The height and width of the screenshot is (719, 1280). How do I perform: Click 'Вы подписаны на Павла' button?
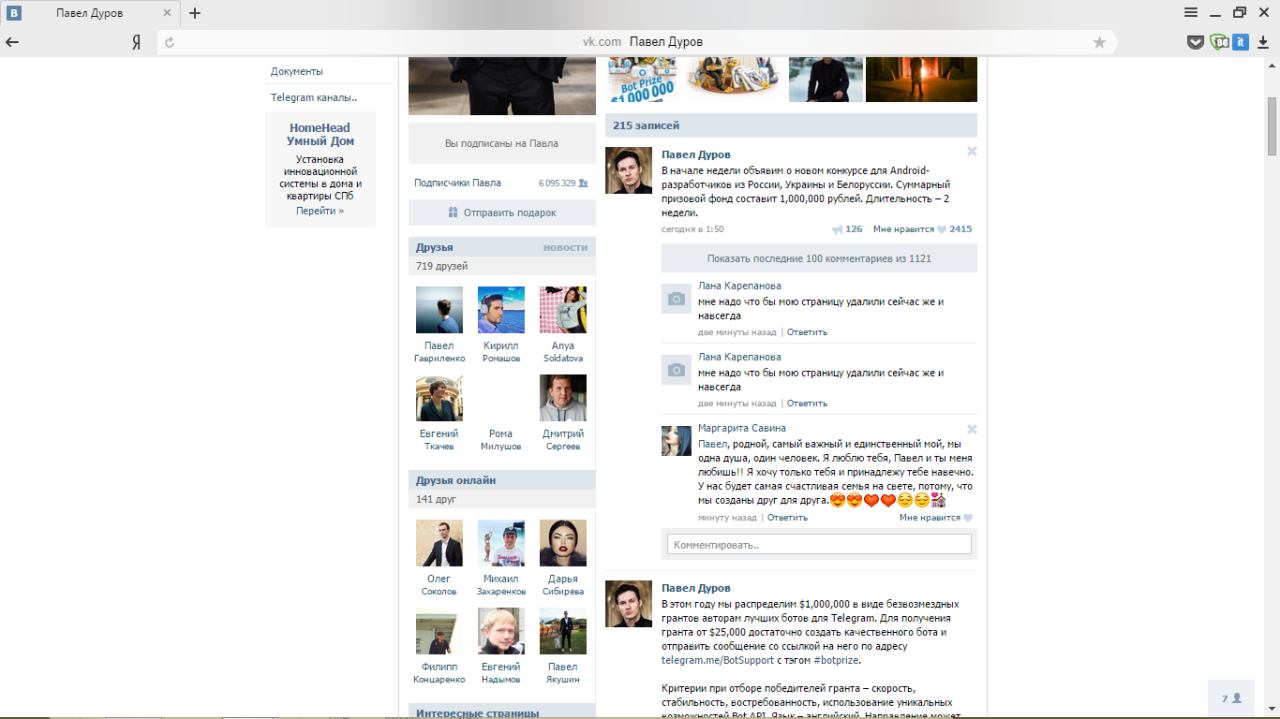point(502,143)
